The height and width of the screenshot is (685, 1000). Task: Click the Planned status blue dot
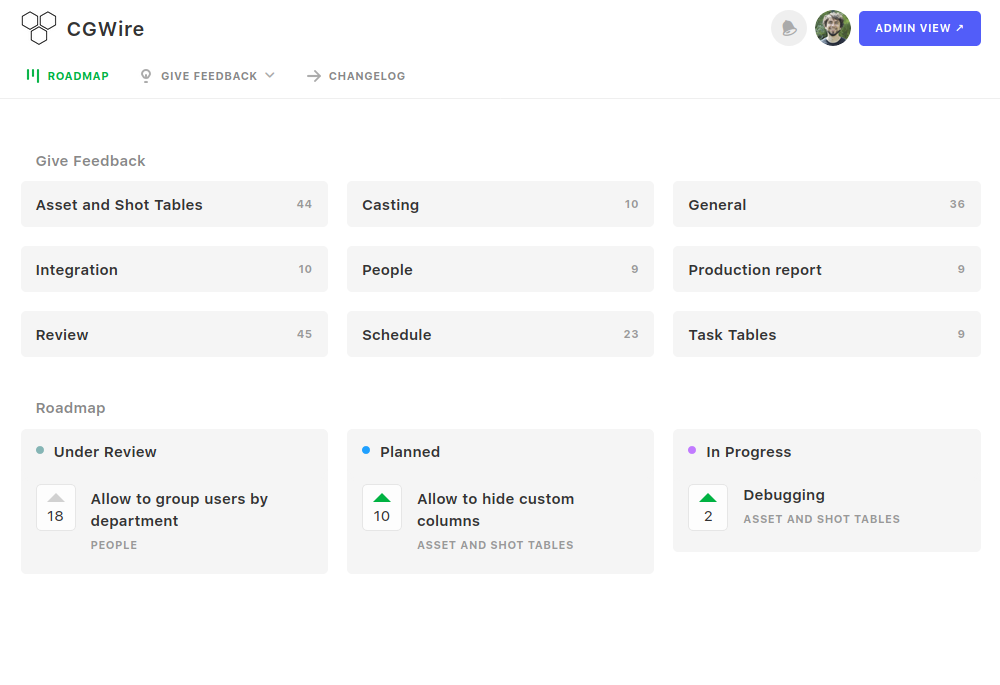coord(366,451)
